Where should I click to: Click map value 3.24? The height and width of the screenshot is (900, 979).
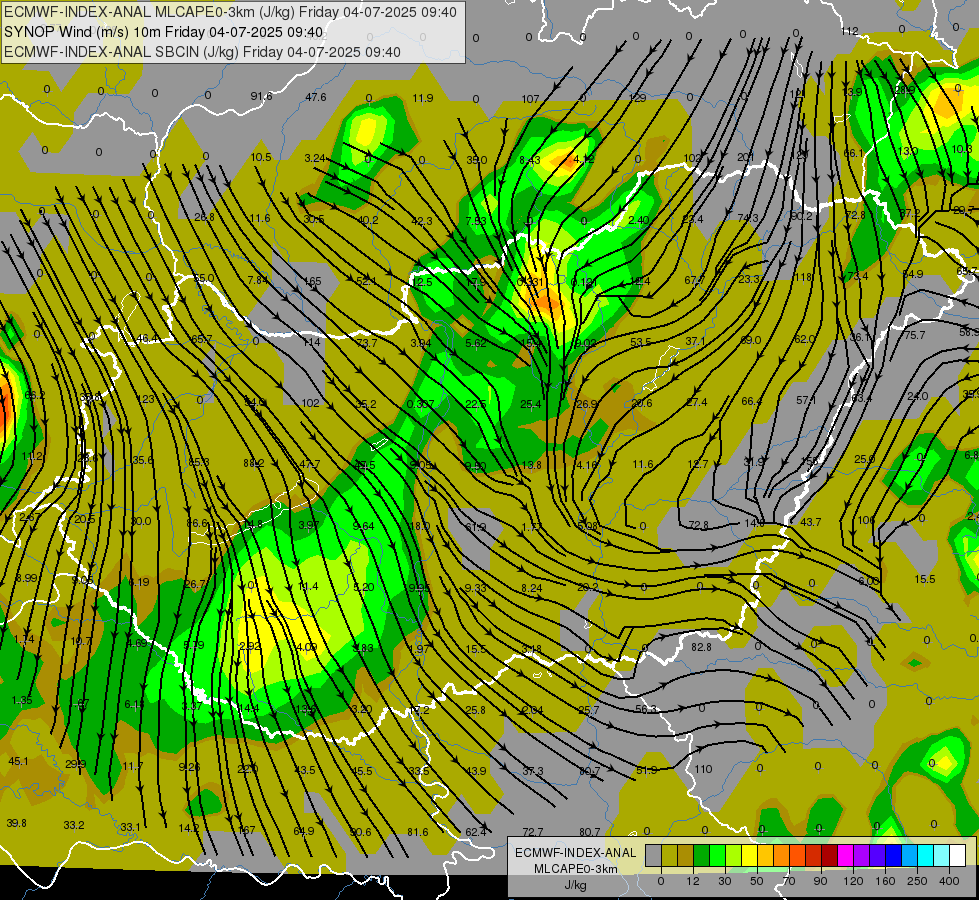point(315,158)
